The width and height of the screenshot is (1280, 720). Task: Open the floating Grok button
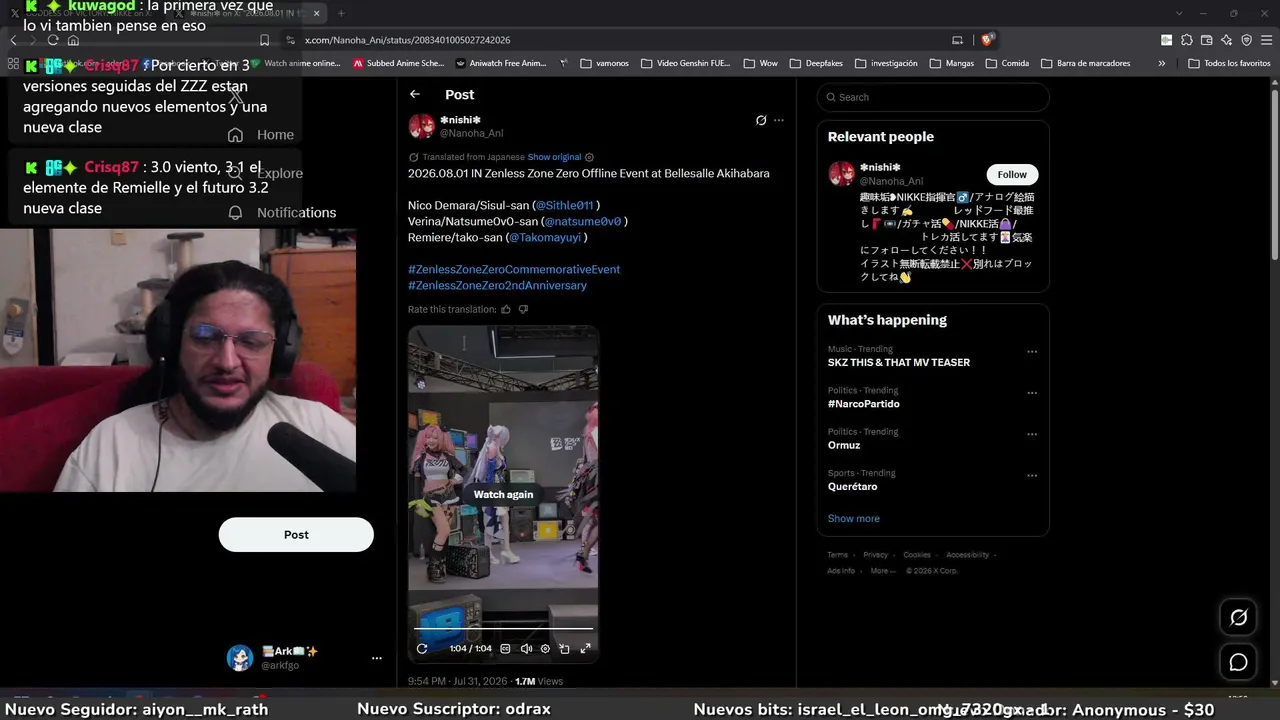1238,617
